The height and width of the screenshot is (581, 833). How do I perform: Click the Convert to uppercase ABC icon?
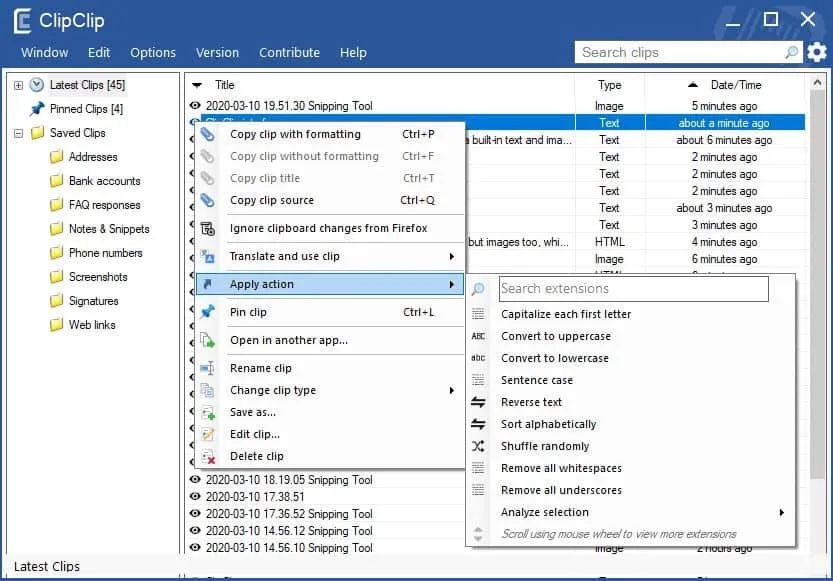click(x=478, y=336)
